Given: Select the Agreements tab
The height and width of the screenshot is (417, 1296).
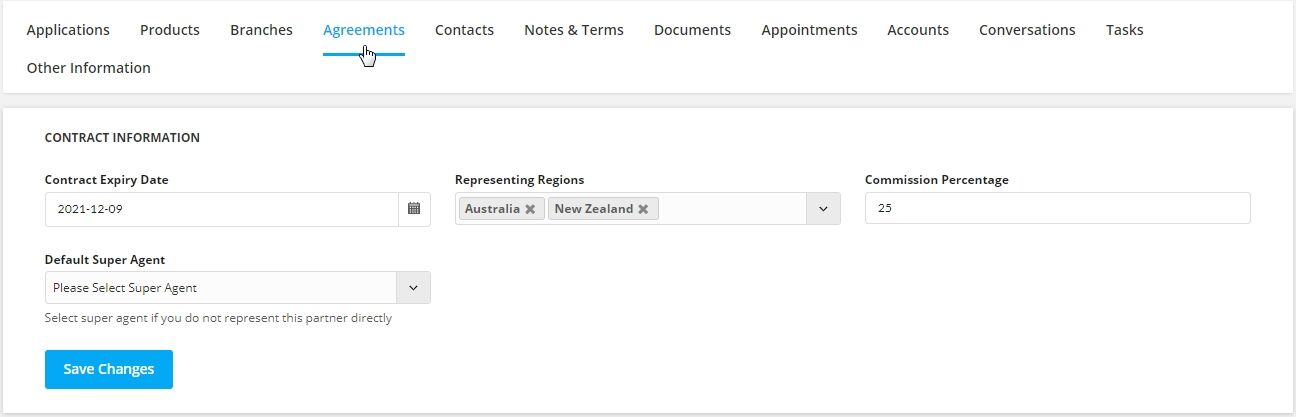Looking at the screenshot, I should pyautogui.click(x=364, y=30).
